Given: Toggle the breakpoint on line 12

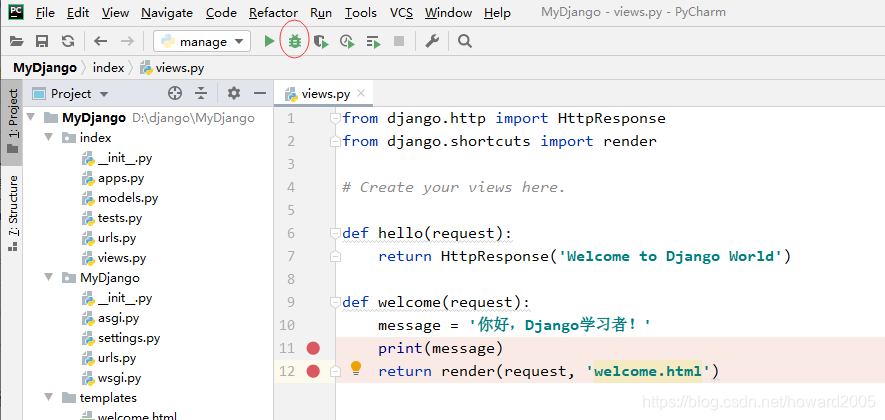Looking at the screenshot, I should 313,371.
